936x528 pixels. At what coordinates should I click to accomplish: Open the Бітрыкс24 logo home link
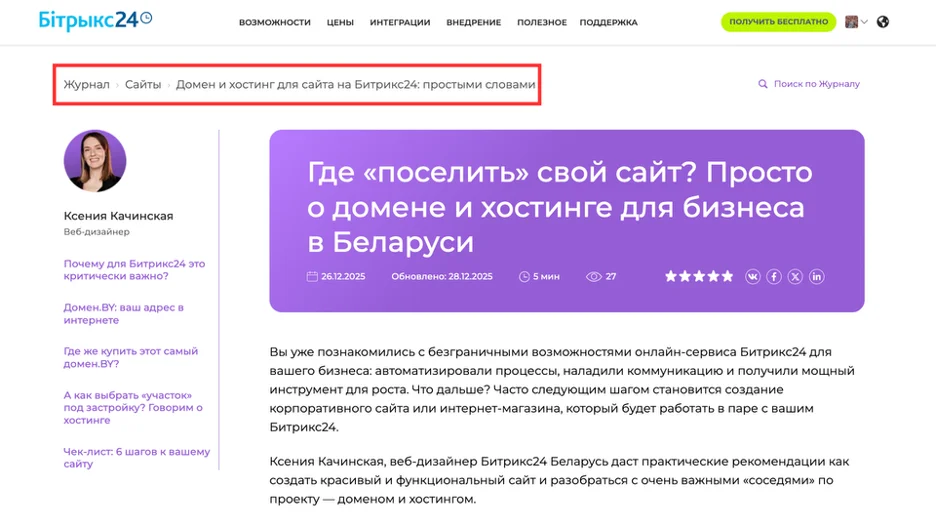pos(95,20)
